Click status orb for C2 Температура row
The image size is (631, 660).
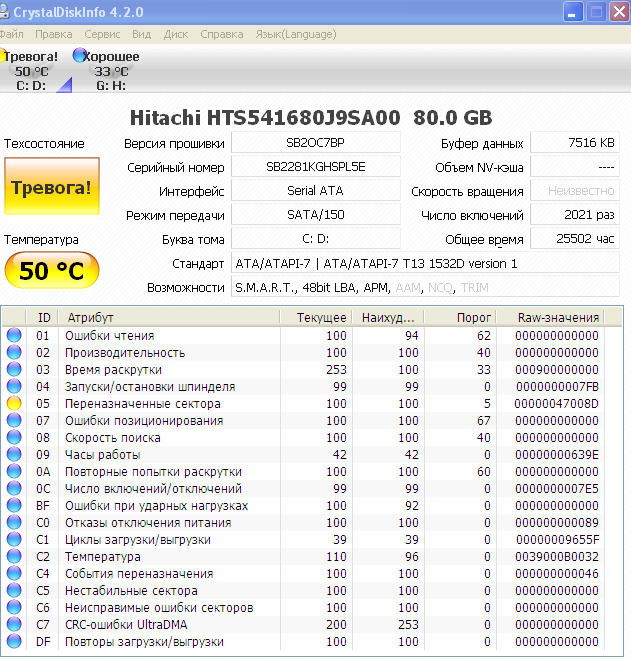(x=14, y=556)
